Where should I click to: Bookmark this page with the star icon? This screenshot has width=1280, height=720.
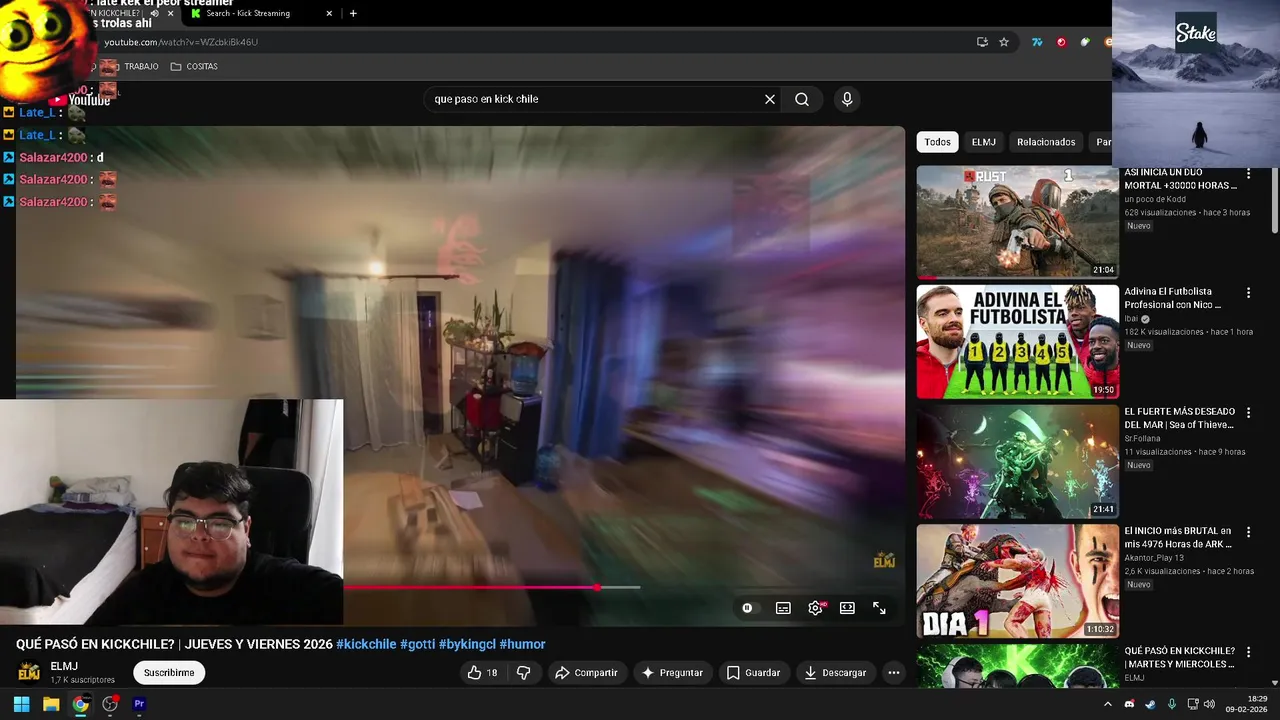point(1004,42)
